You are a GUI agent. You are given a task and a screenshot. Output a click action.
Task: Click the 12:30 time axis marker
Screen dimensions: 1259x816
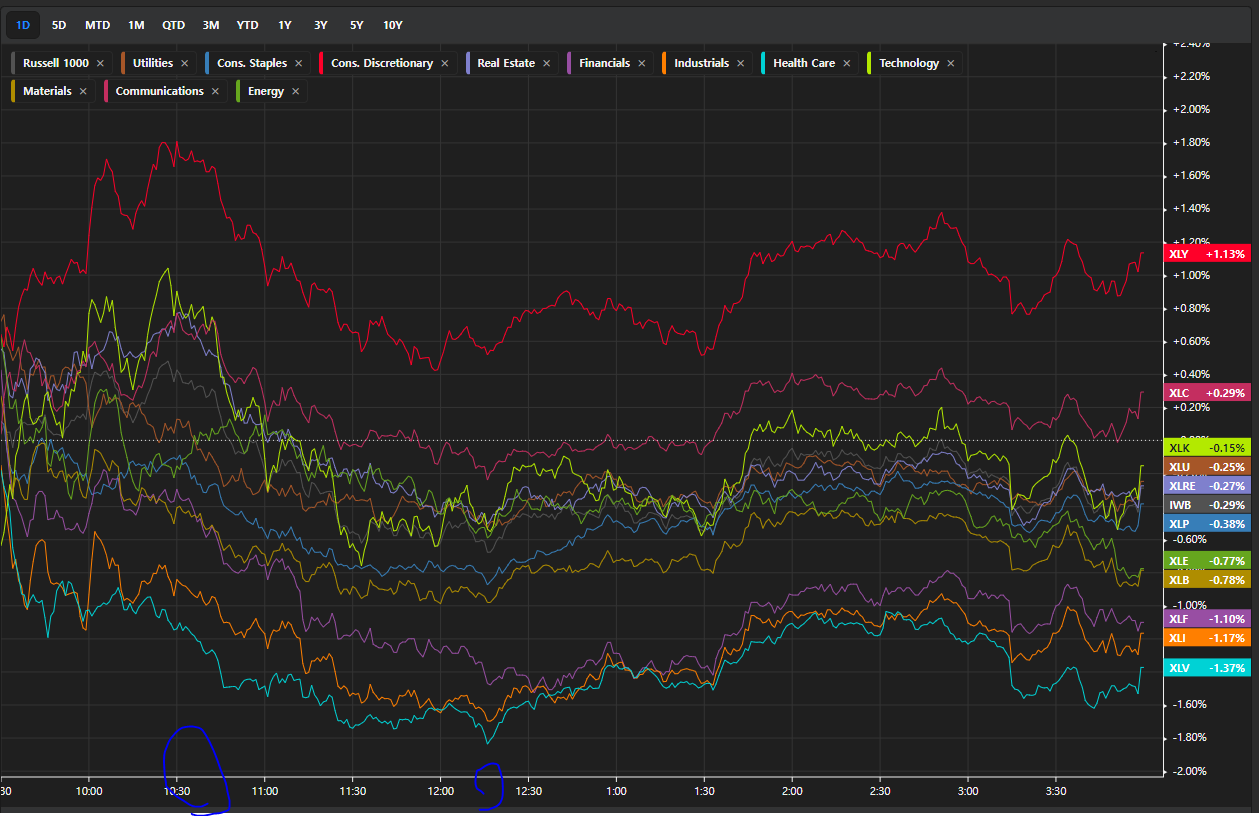pos(528,790)
